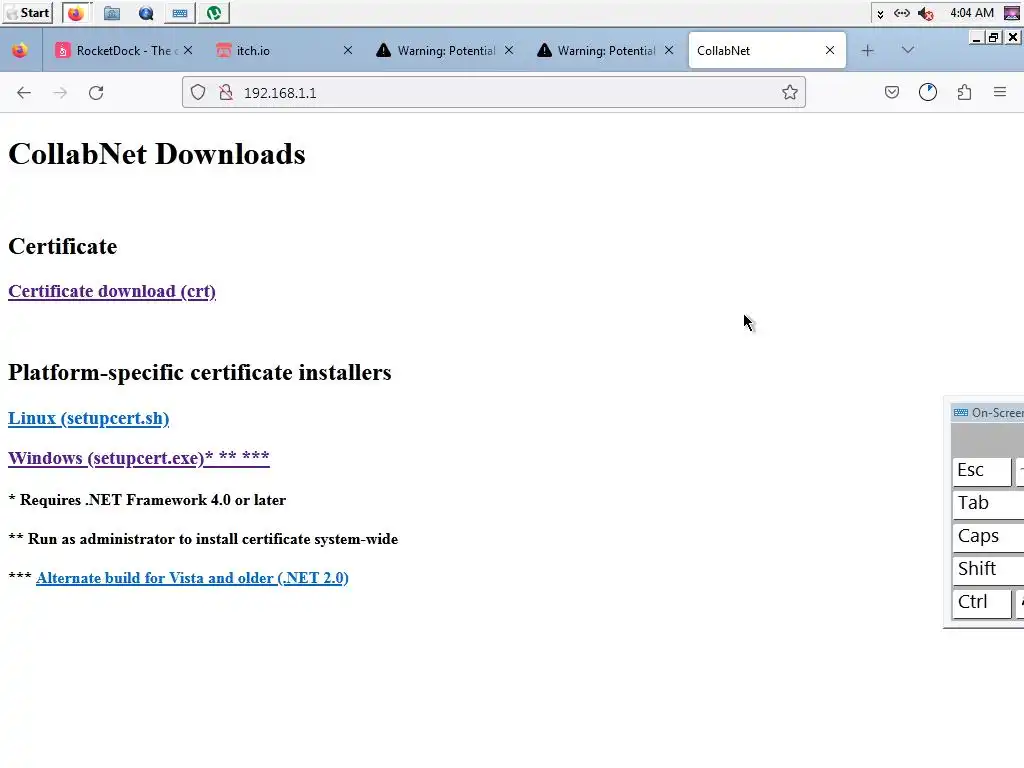Viewport: 1024px width, 768px height.
Task: Open a new tab with the plus button
Action: click(x=867, y=50)
